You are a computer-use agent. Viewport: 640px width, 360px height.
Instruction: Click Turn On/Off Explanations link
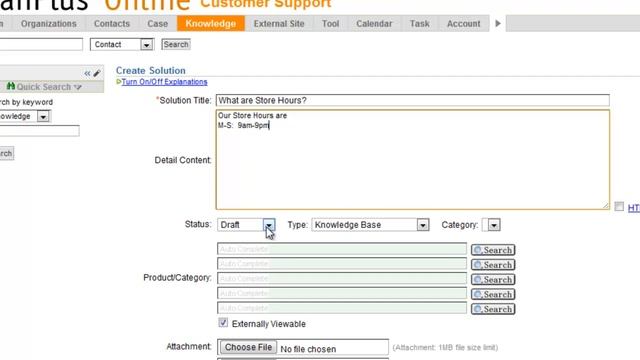pyautogui.click(x=164, y=82)
